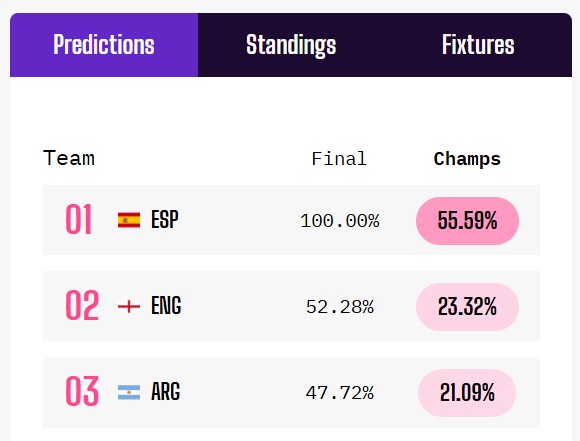
Task: Select the ESP team name
Action: pyautogui.click(x=165, y=219)
